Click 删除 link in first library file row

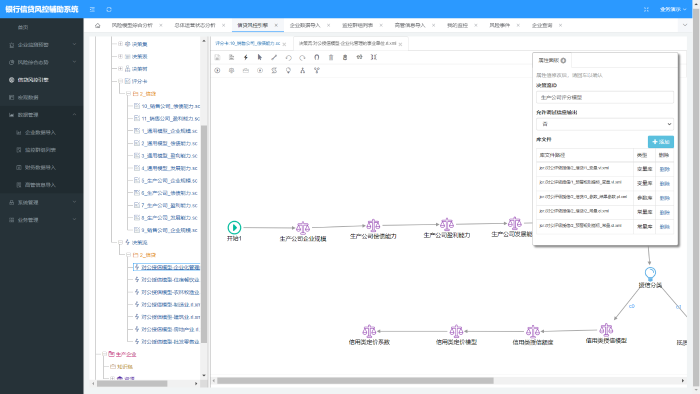point(664,169)
